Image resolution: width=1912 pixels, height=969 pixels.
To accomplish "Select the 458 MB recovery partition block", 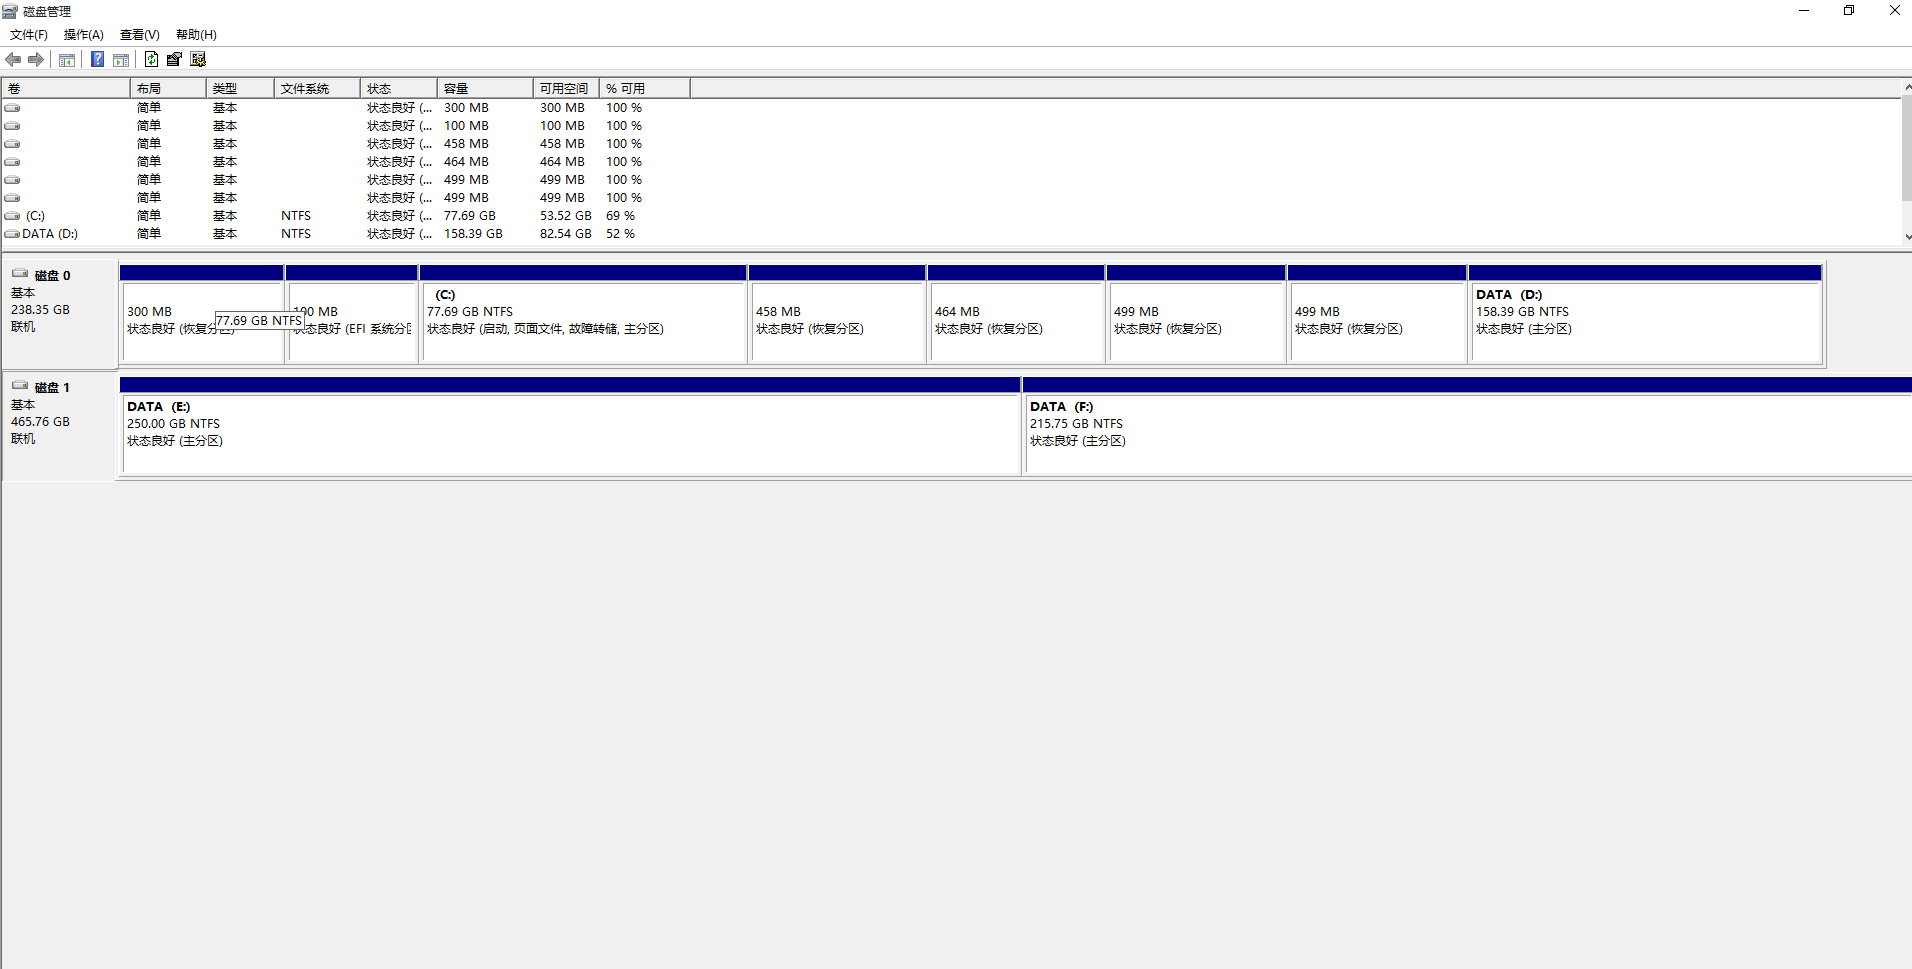I will (837, 322).
